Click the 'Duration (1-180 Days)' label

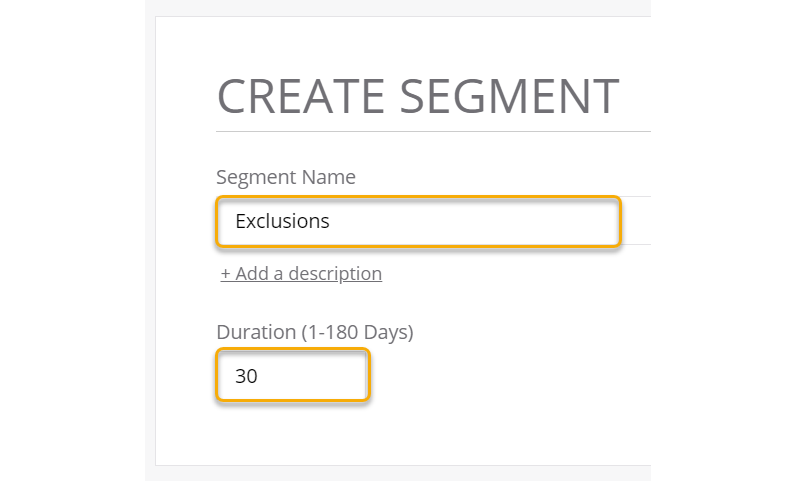pos(314,332)
